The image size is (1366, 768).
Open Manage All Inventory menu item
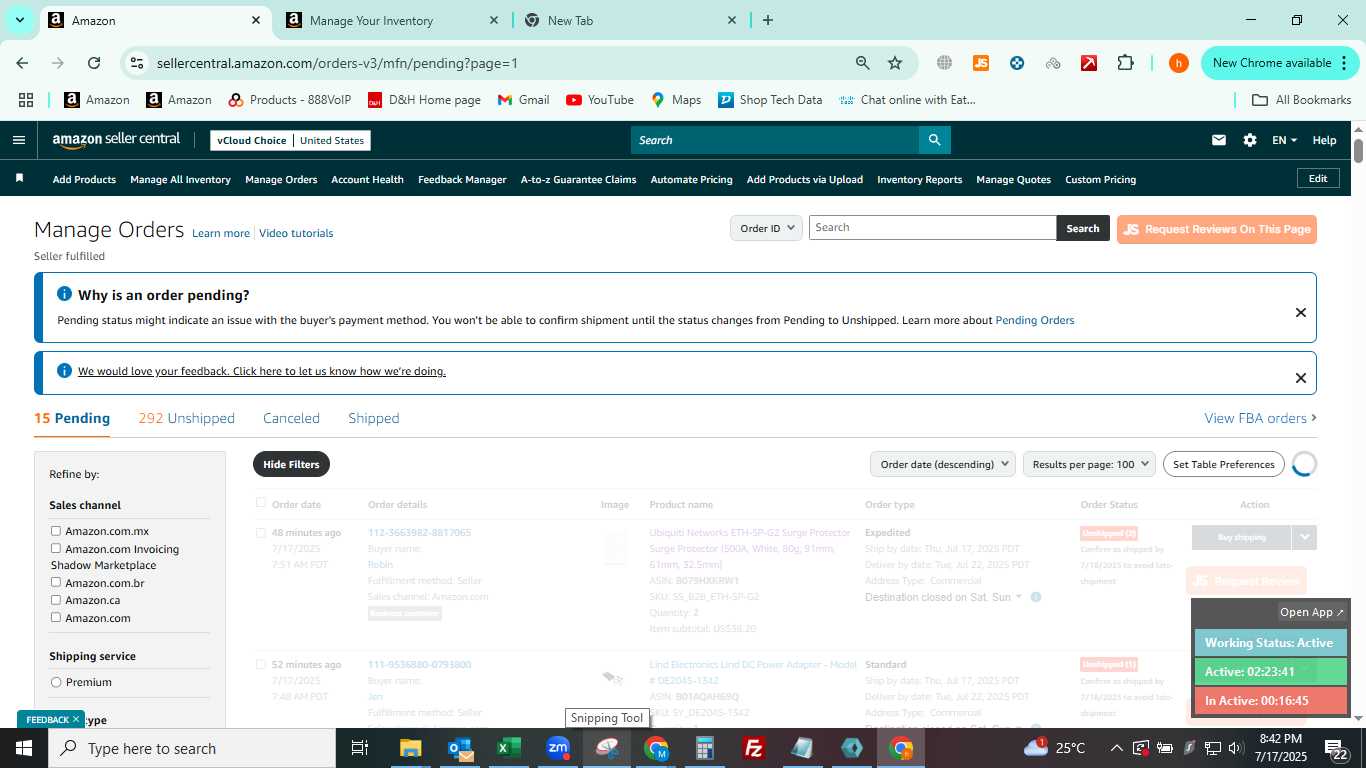[180, 179]
